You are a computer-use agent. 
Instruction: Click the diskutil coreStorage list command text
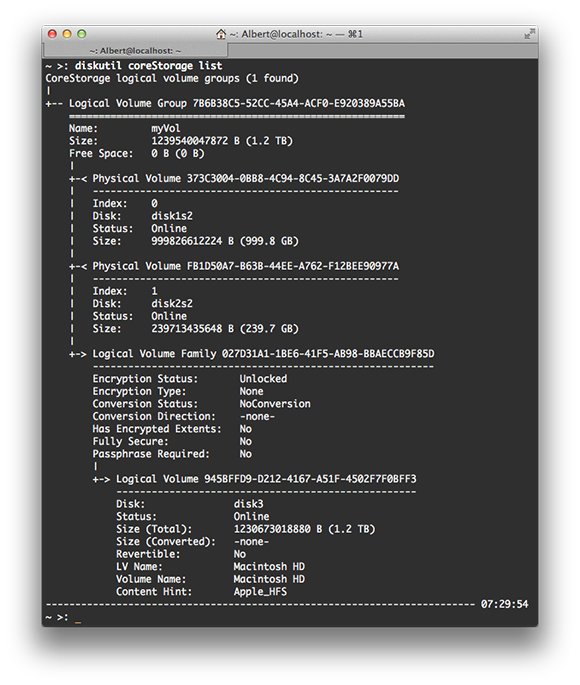(148, 66)
